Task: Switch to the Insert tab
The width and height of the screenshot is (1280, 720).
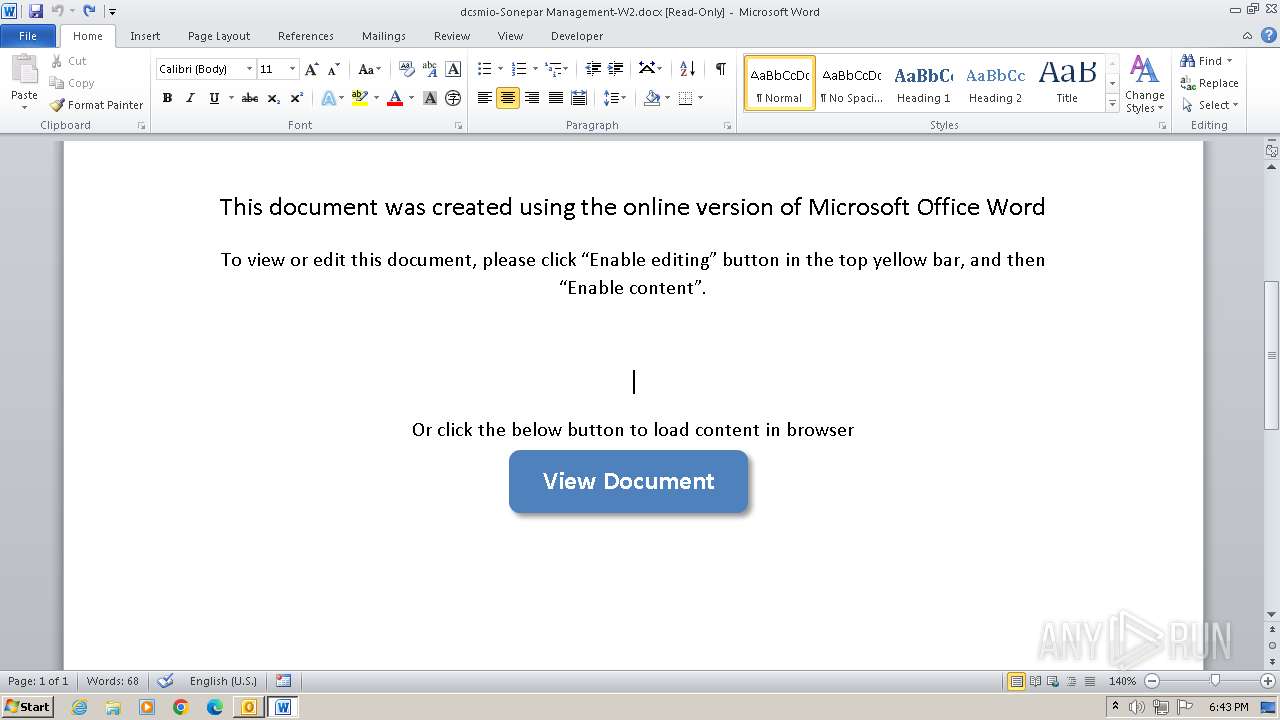Action: coord(145,36)
